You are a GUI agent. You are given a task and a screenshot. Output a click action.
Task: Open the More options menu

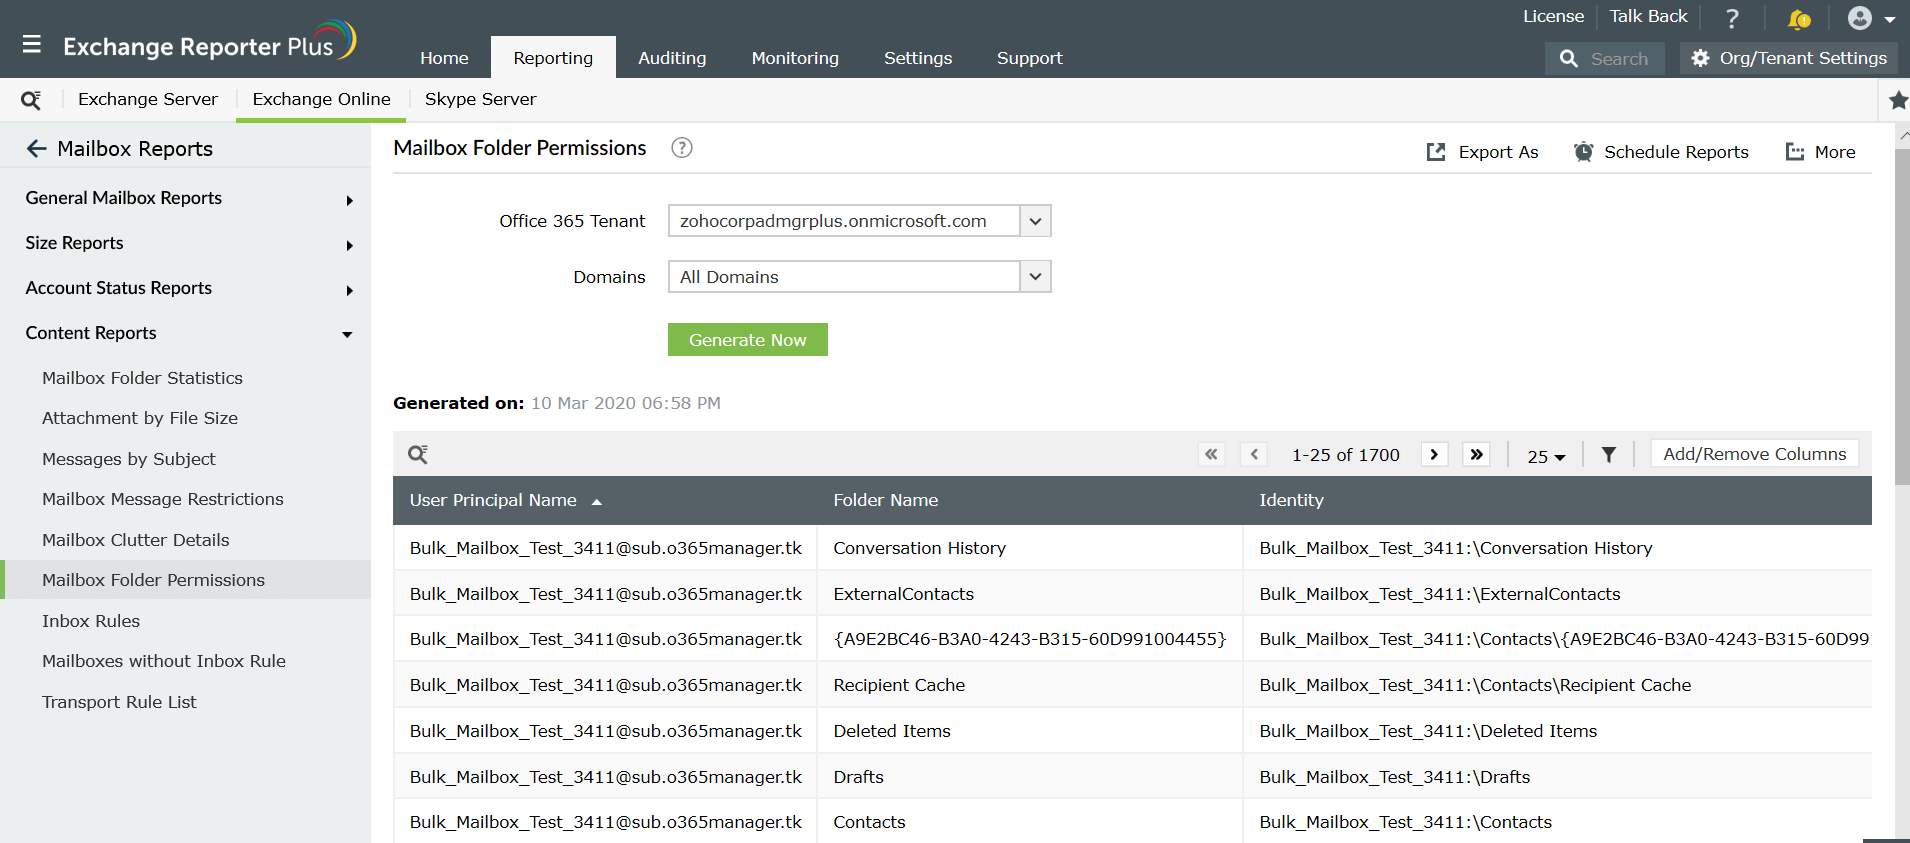tap(1820, 152)
